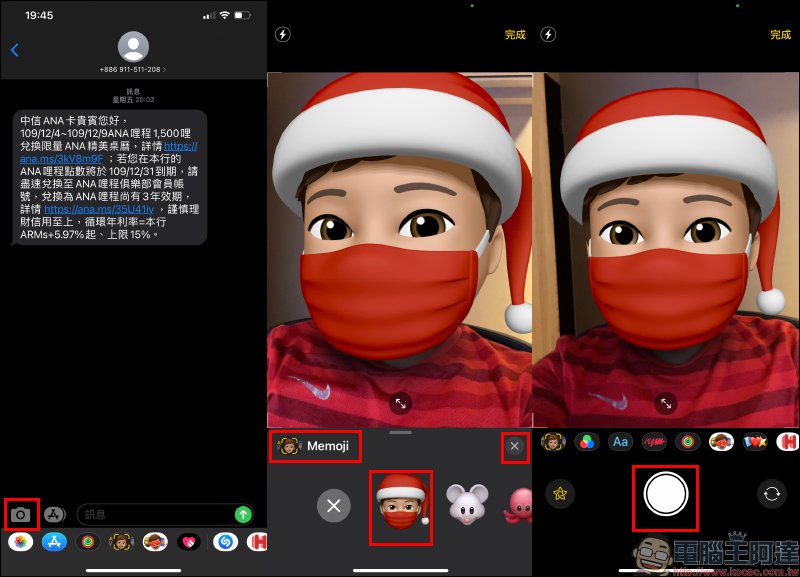Open contact avatar for the sender
800x577 pixels.
click(133, 46)
